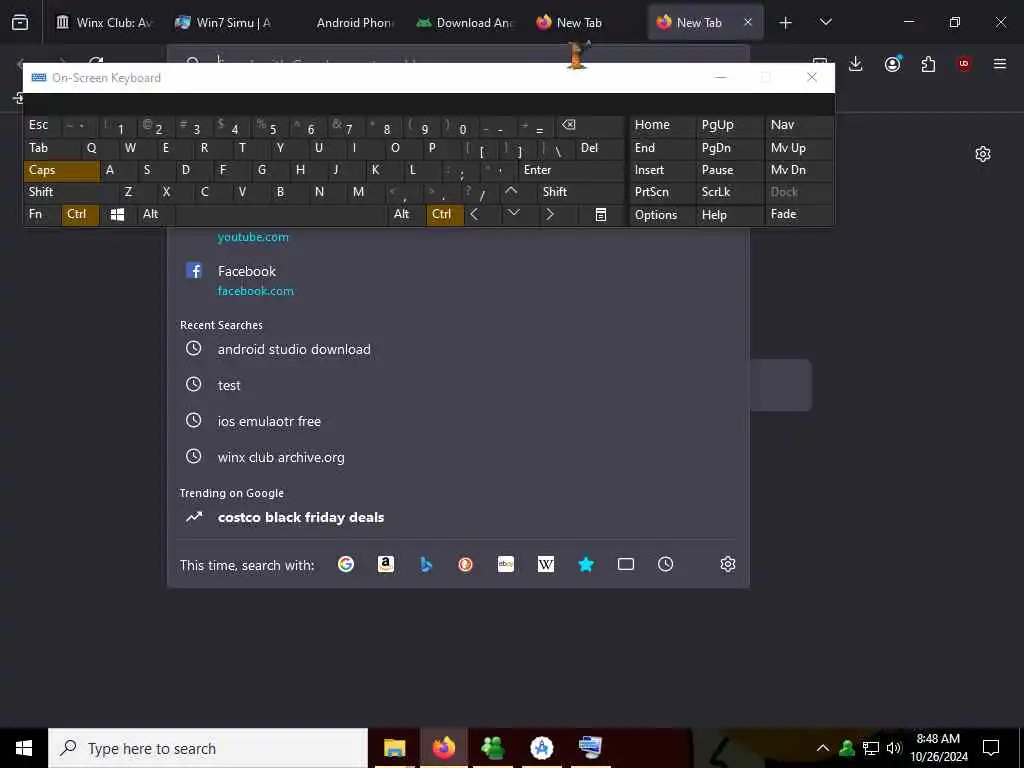The height and width of the screenshot is (768, 1024).
Task: Click down arrow key on On-Screen Keyboard
Action: 514,214
